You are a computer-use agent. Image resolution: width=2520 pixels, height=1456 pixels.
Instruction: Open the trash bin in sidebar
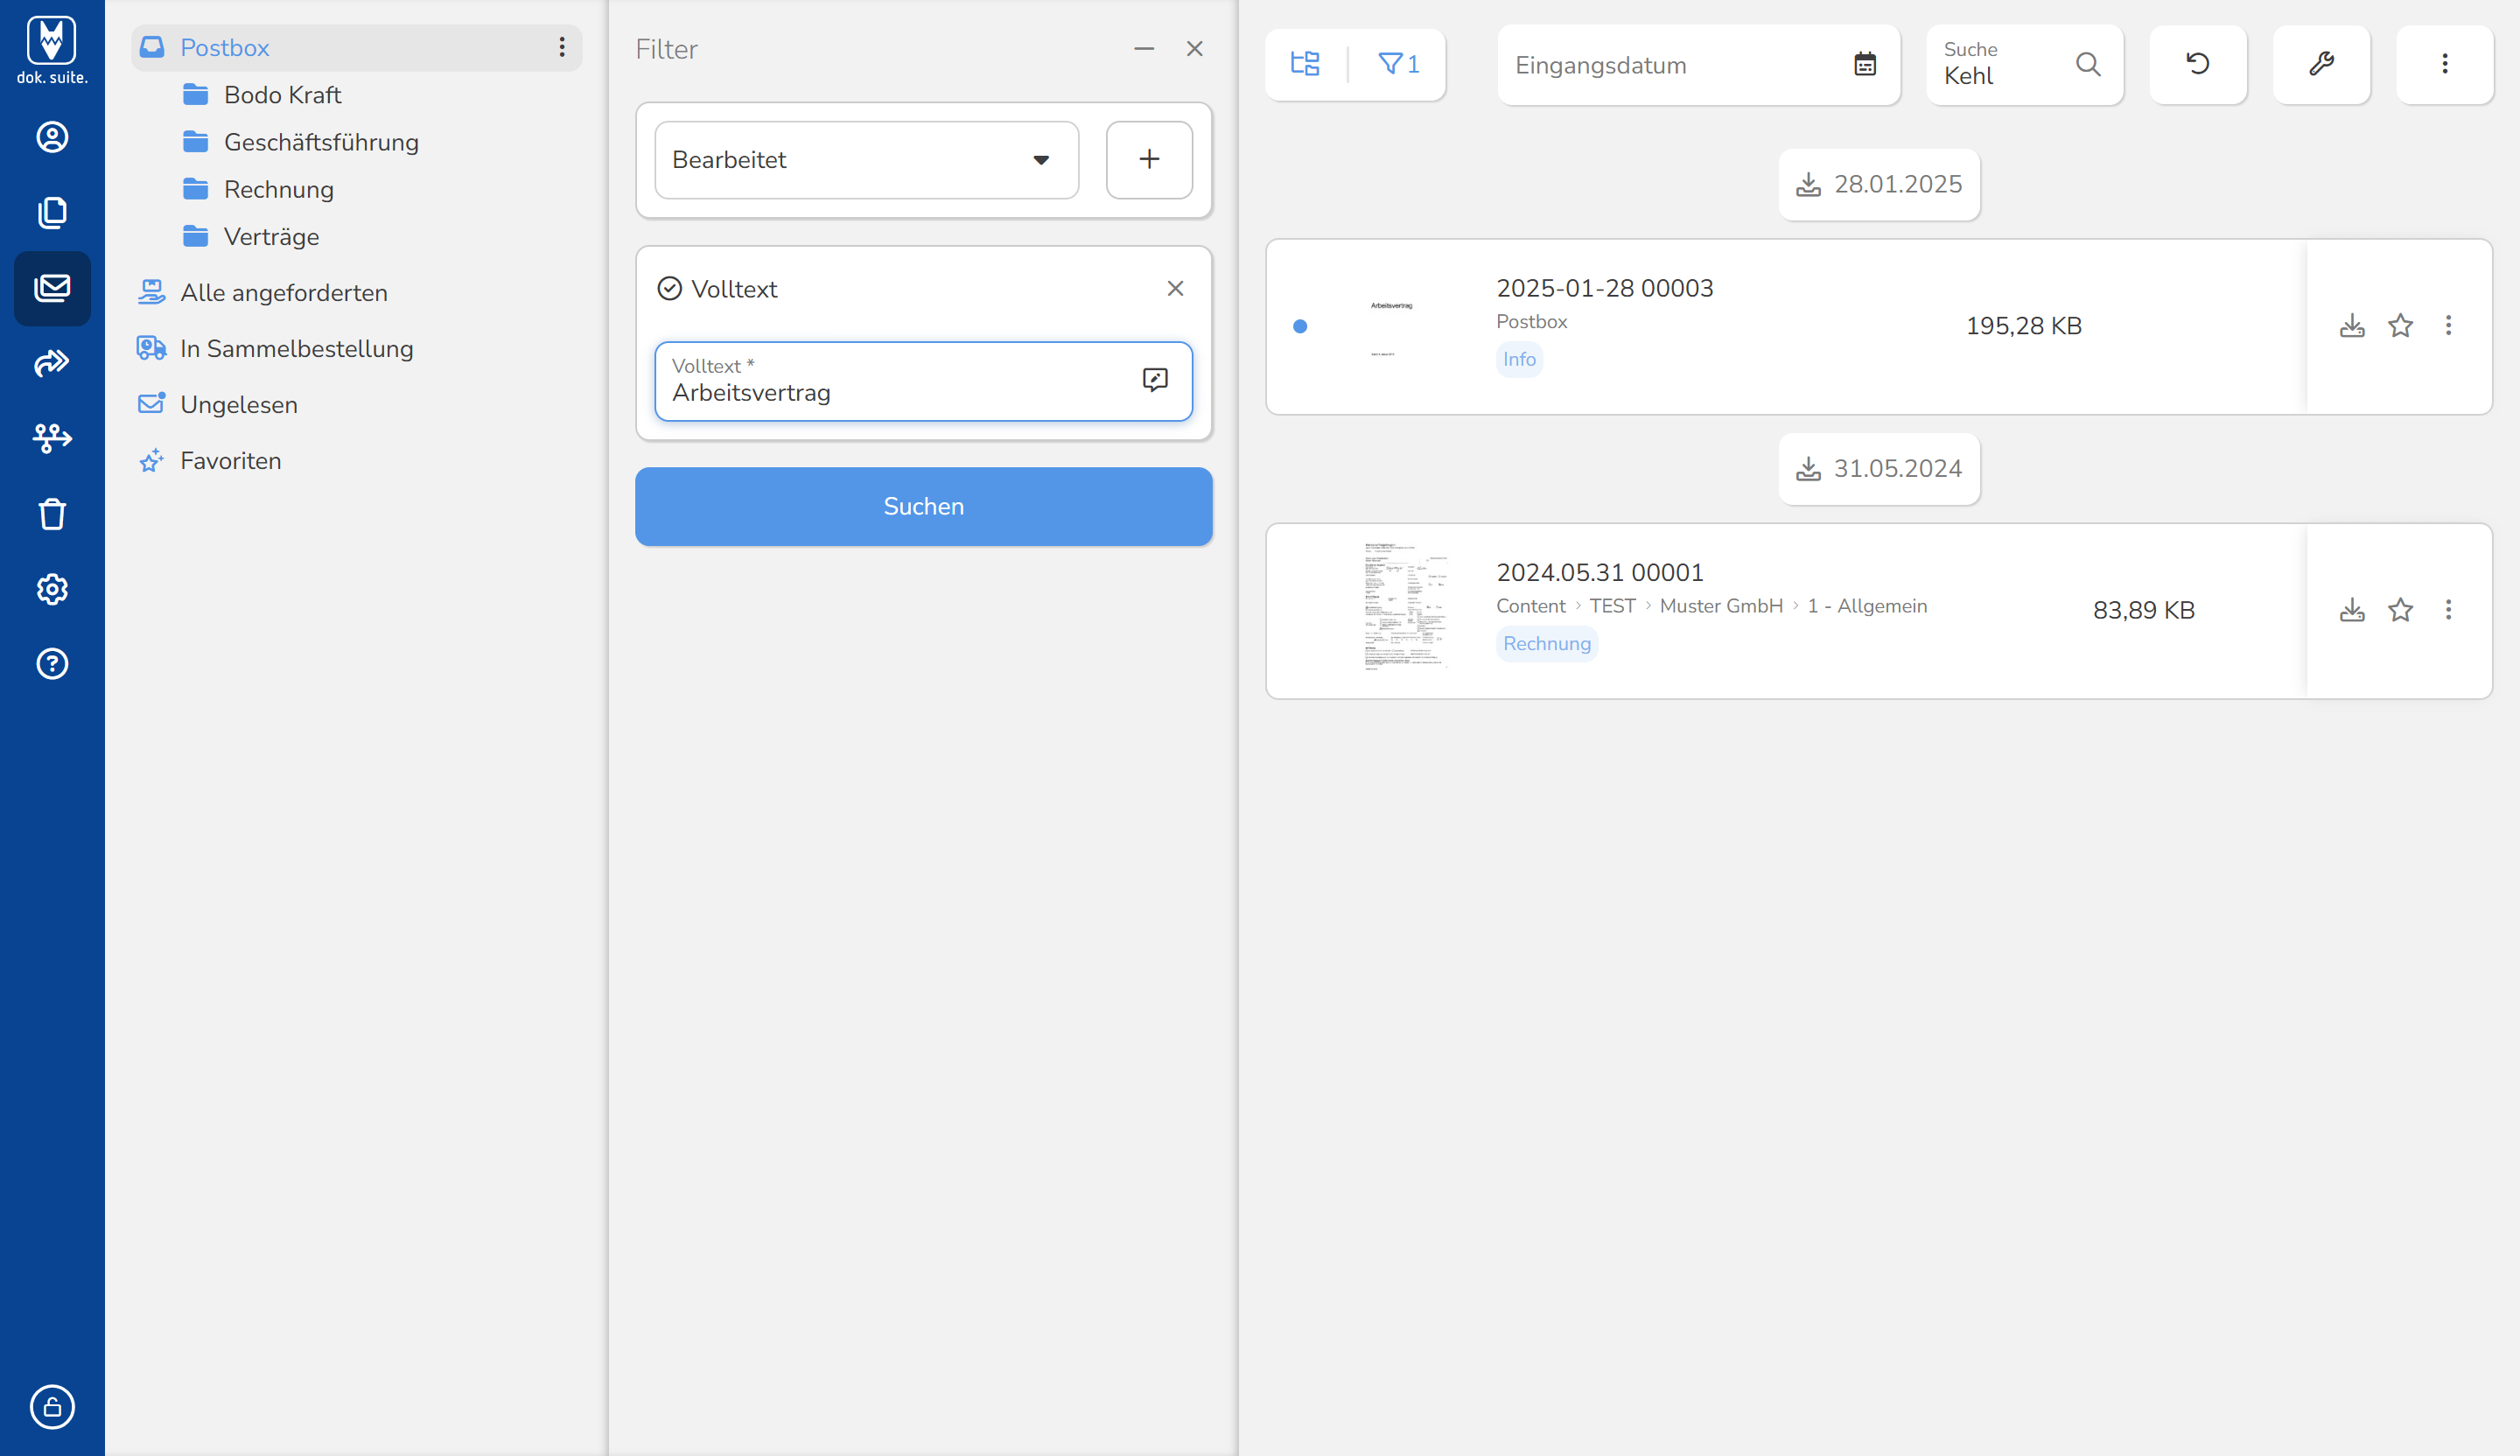pos(52,514)
